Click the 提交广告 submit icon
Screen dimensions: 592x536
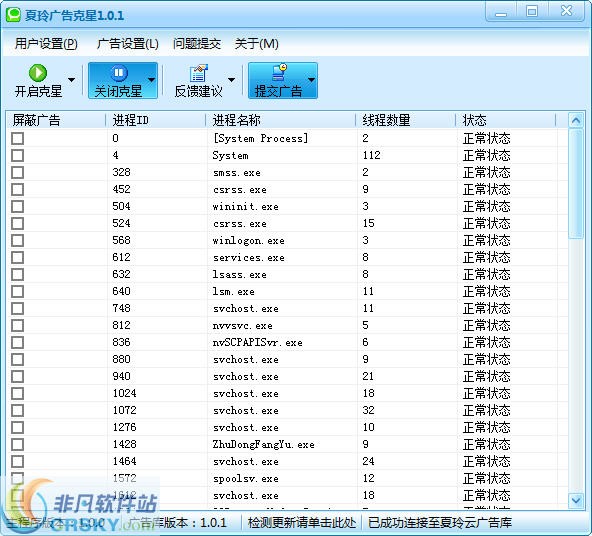(279, 72)
